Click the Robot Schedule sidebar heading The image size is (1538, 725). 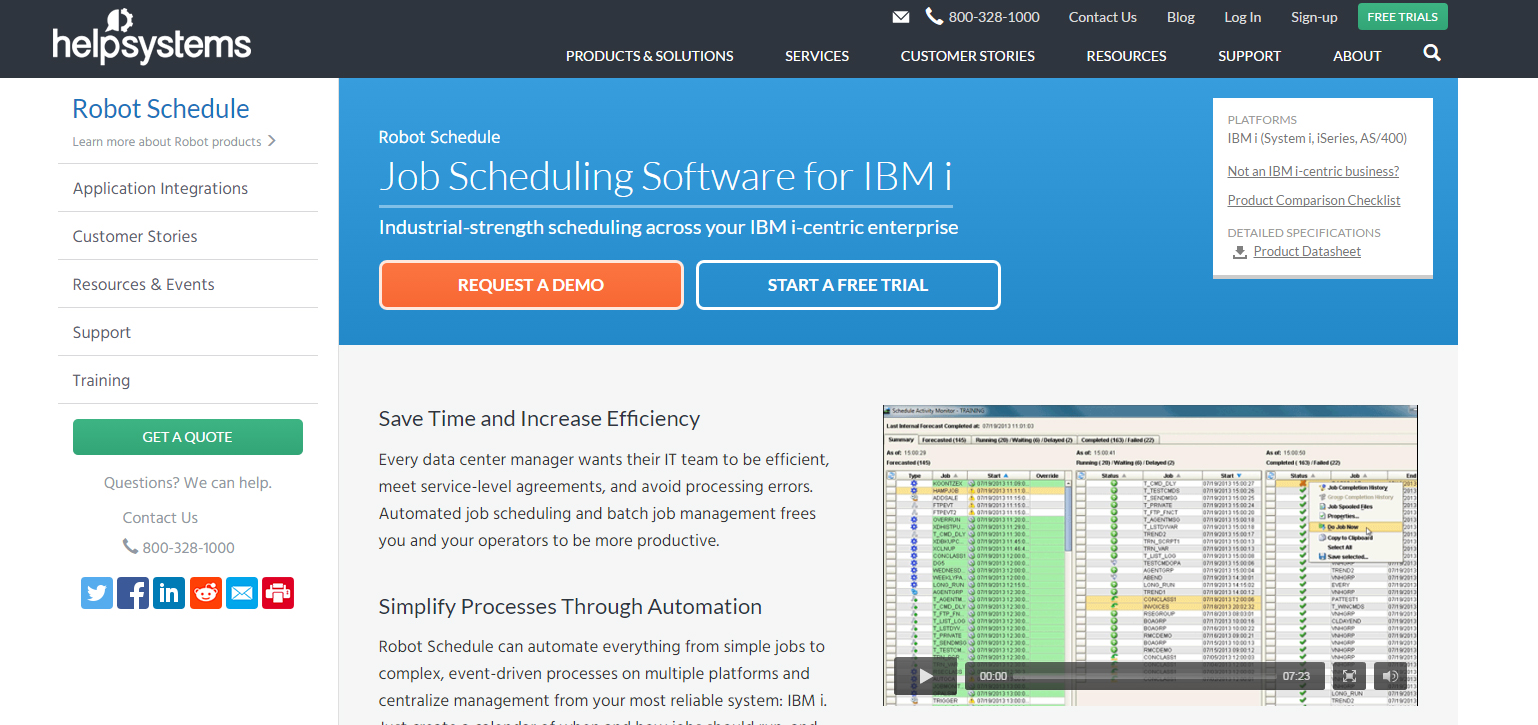161,108
